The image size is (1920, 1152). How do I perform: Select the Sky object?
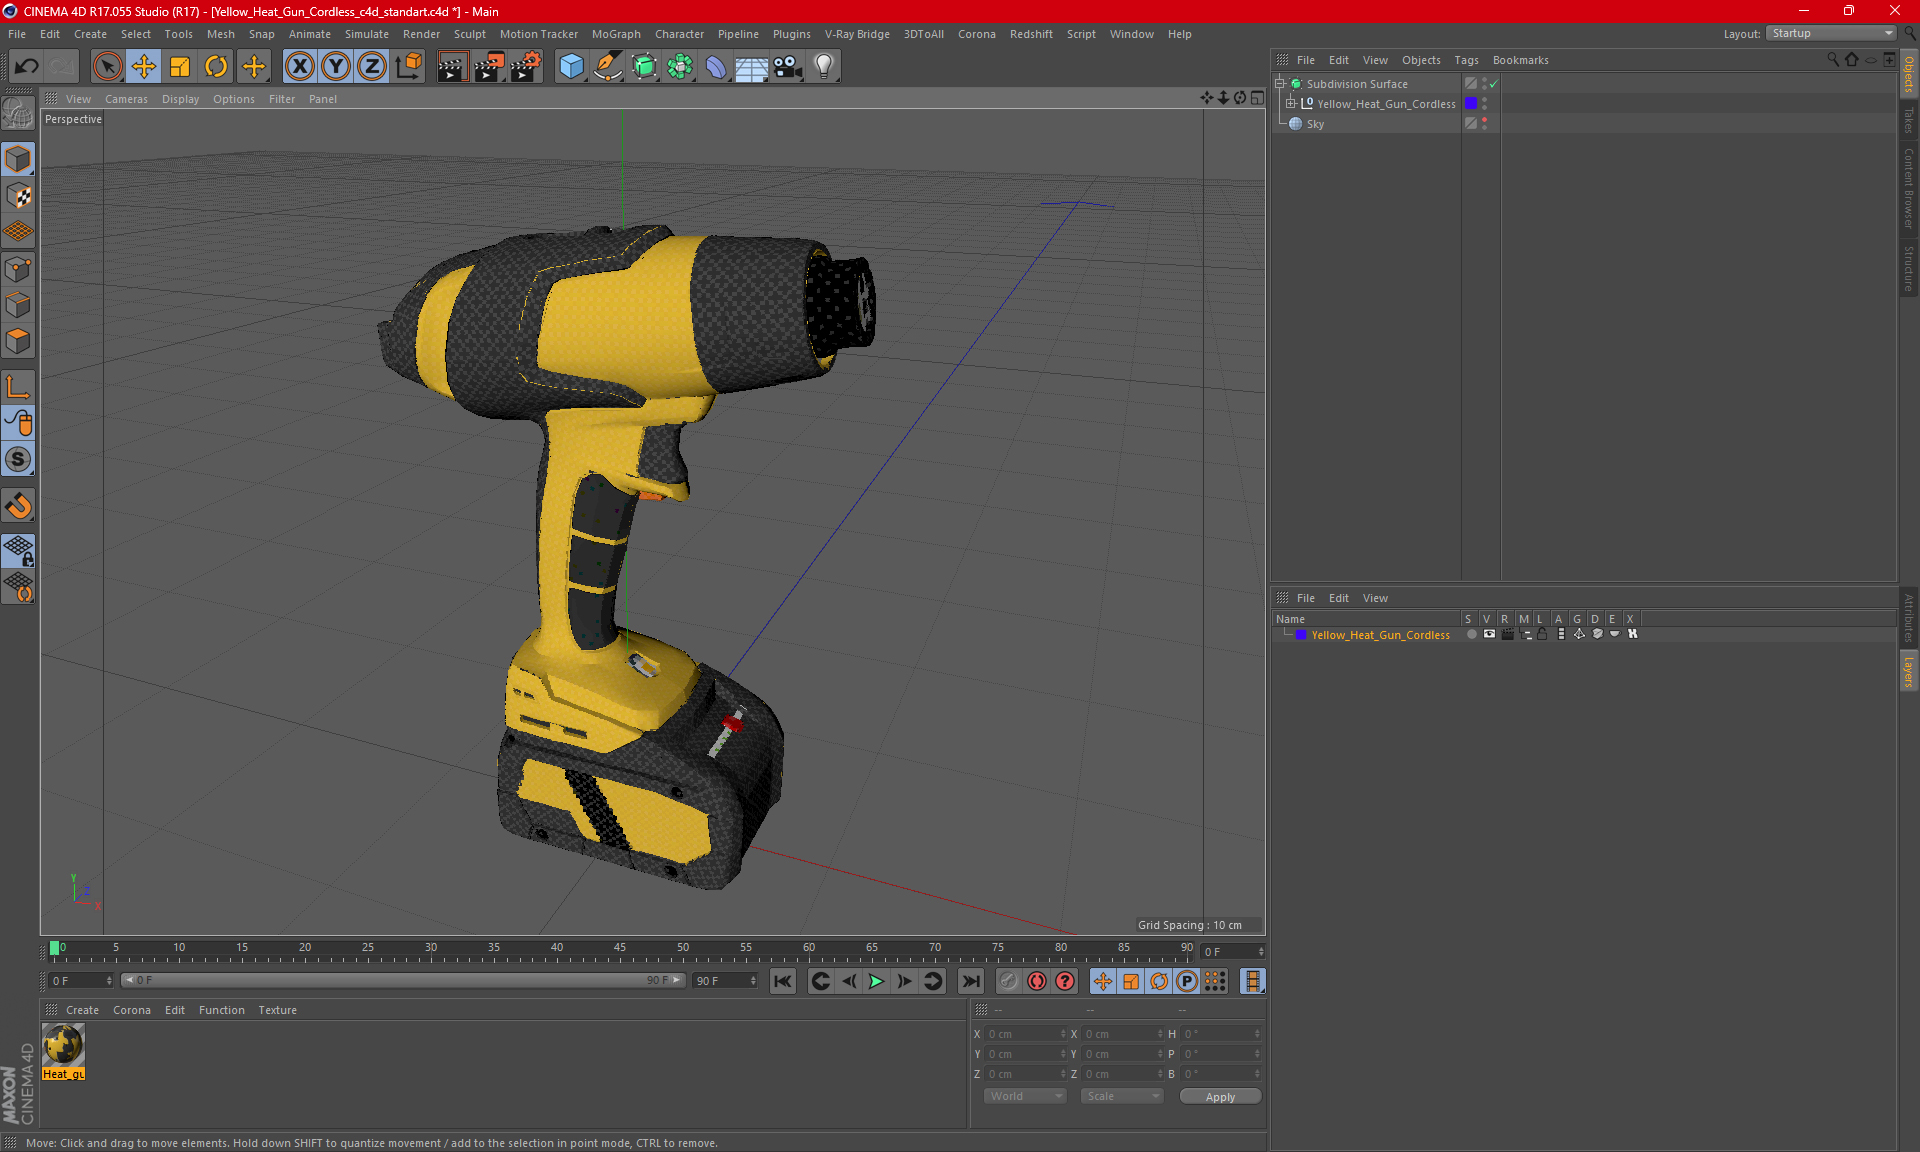click(1315, 124)
